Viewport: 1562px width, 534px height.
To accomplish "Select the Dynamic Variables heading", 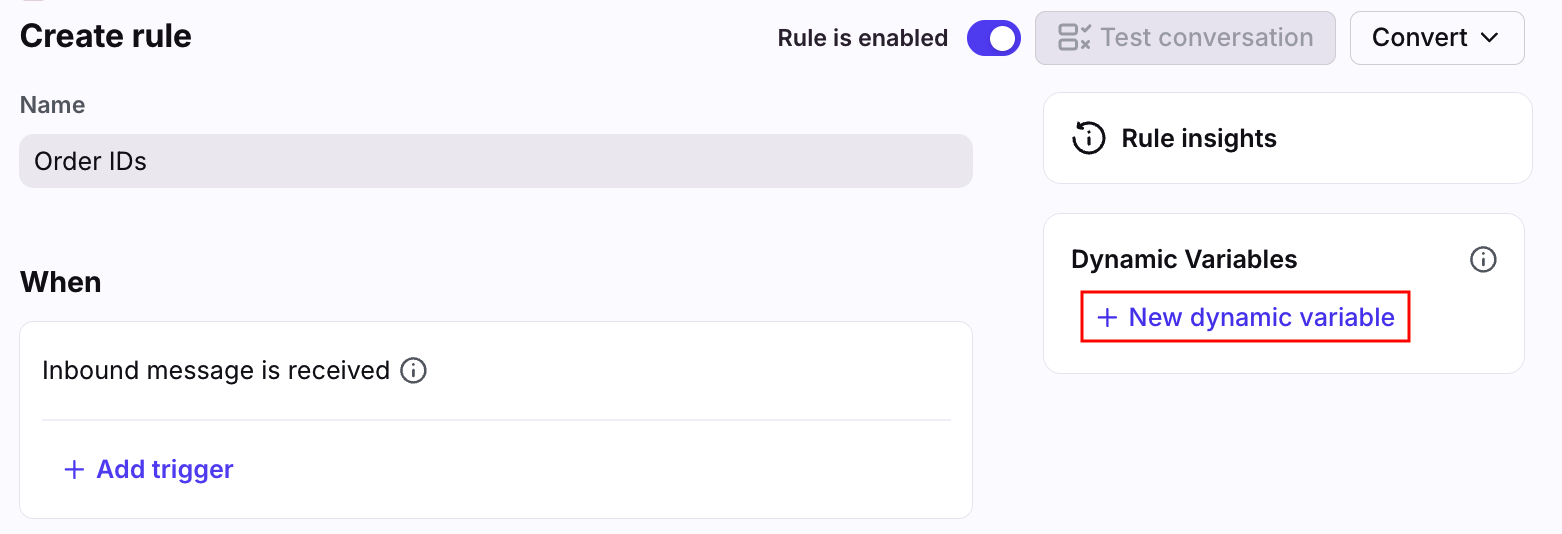I will point(1184,260).
